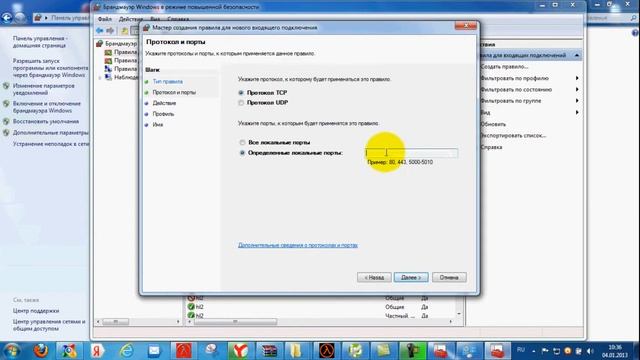The width and height of the screenshot is (640, 360).
Task: Select the Протокол UDP radio button
Action: click(241, 103)
